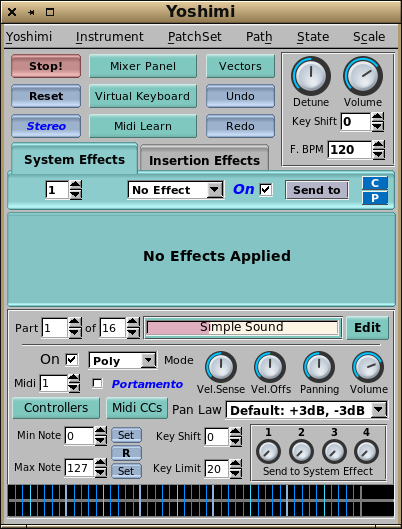
Task: Adjust the master Volume knob
Action: click(363, 76)
